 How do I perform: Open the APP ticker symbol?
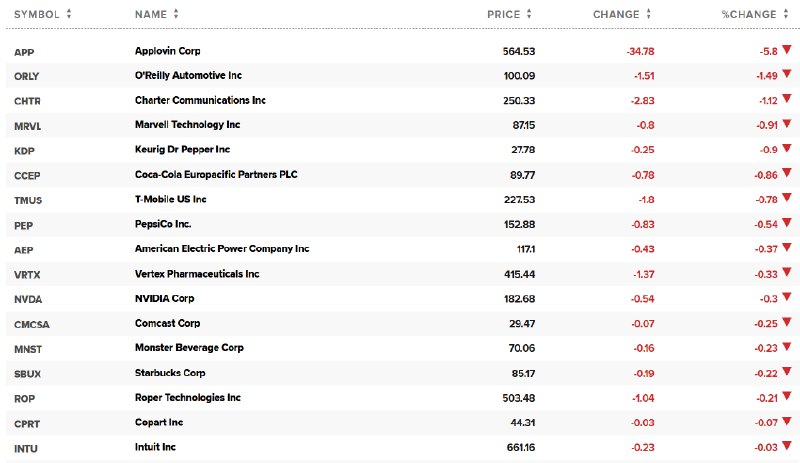[24, 52]
